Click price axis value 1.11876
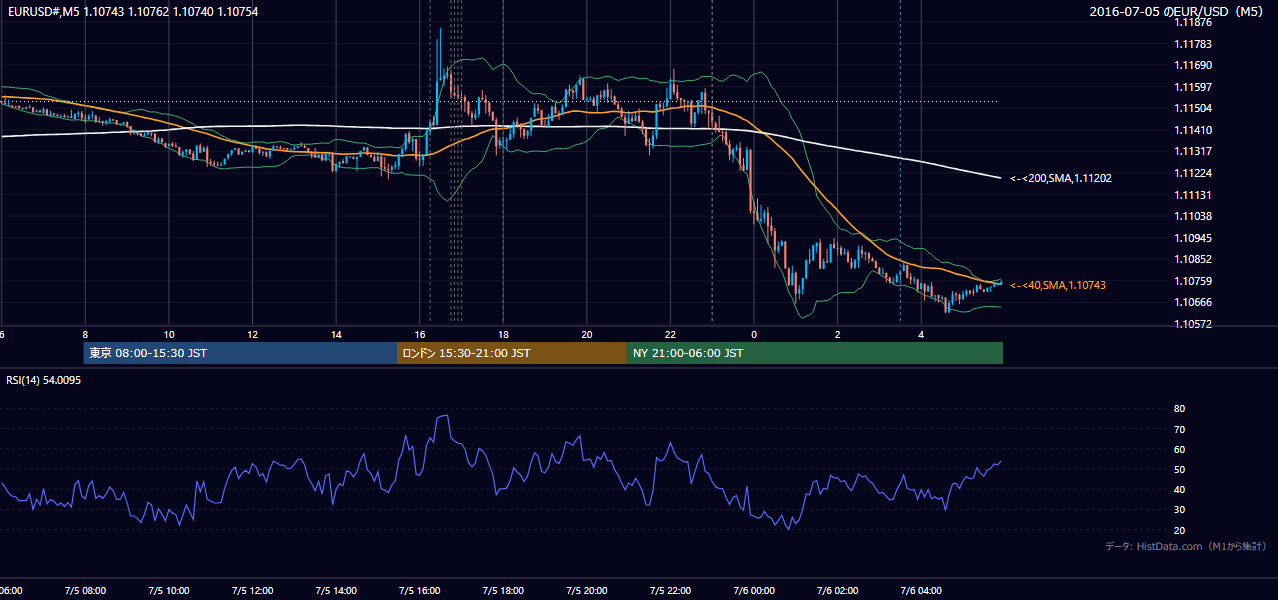Image resolution: width=1278 pixels, height=600 pixels. 1195,22
